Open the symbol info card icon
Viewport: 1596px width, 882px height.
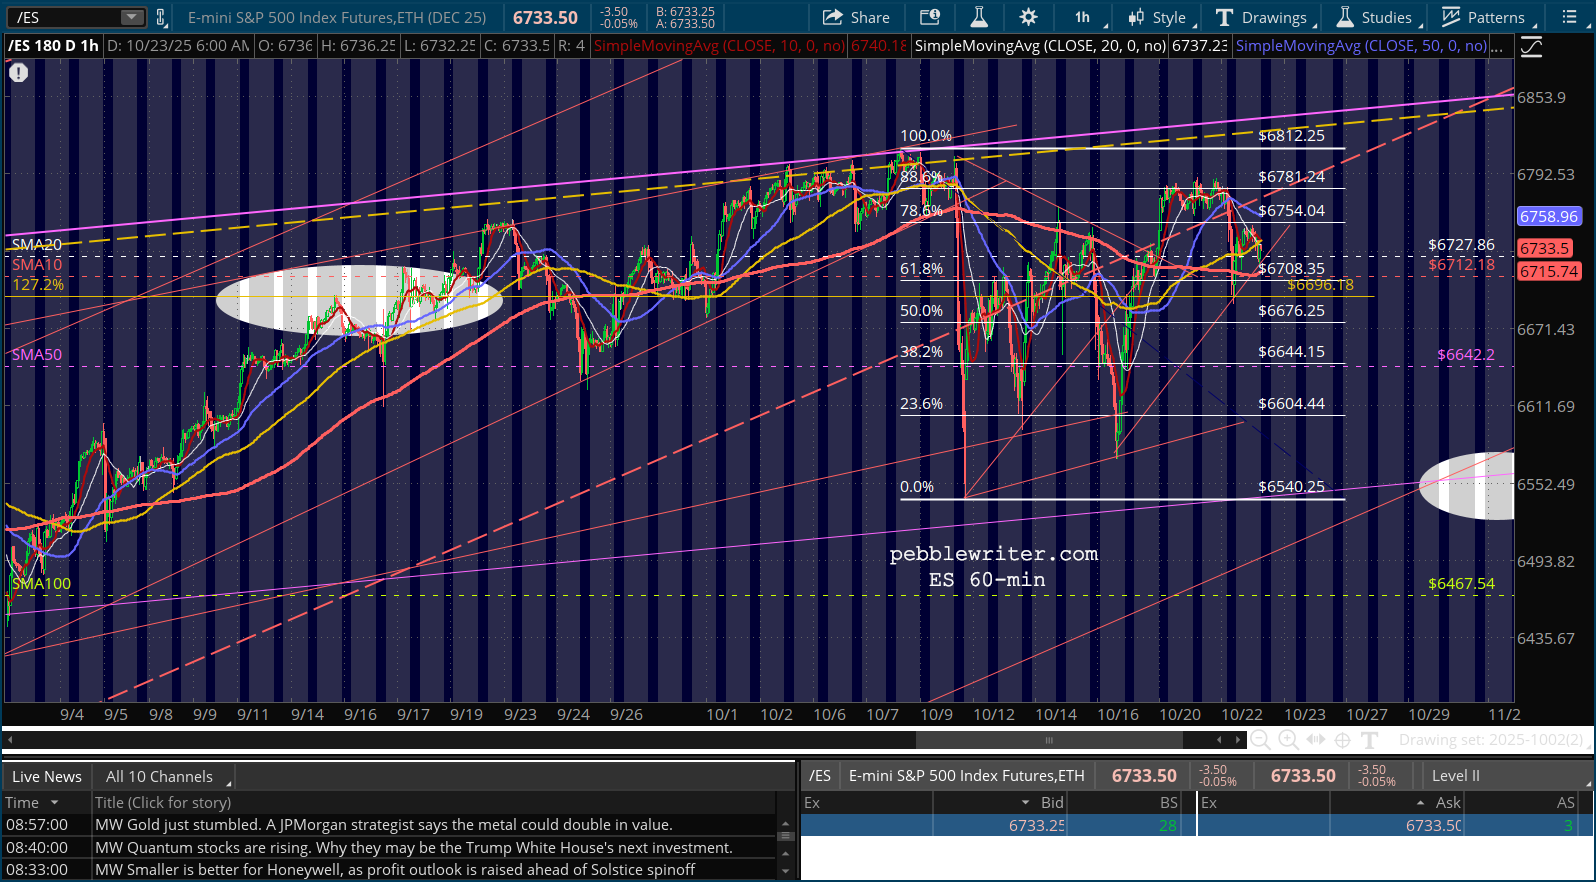(x=930, y=17)
